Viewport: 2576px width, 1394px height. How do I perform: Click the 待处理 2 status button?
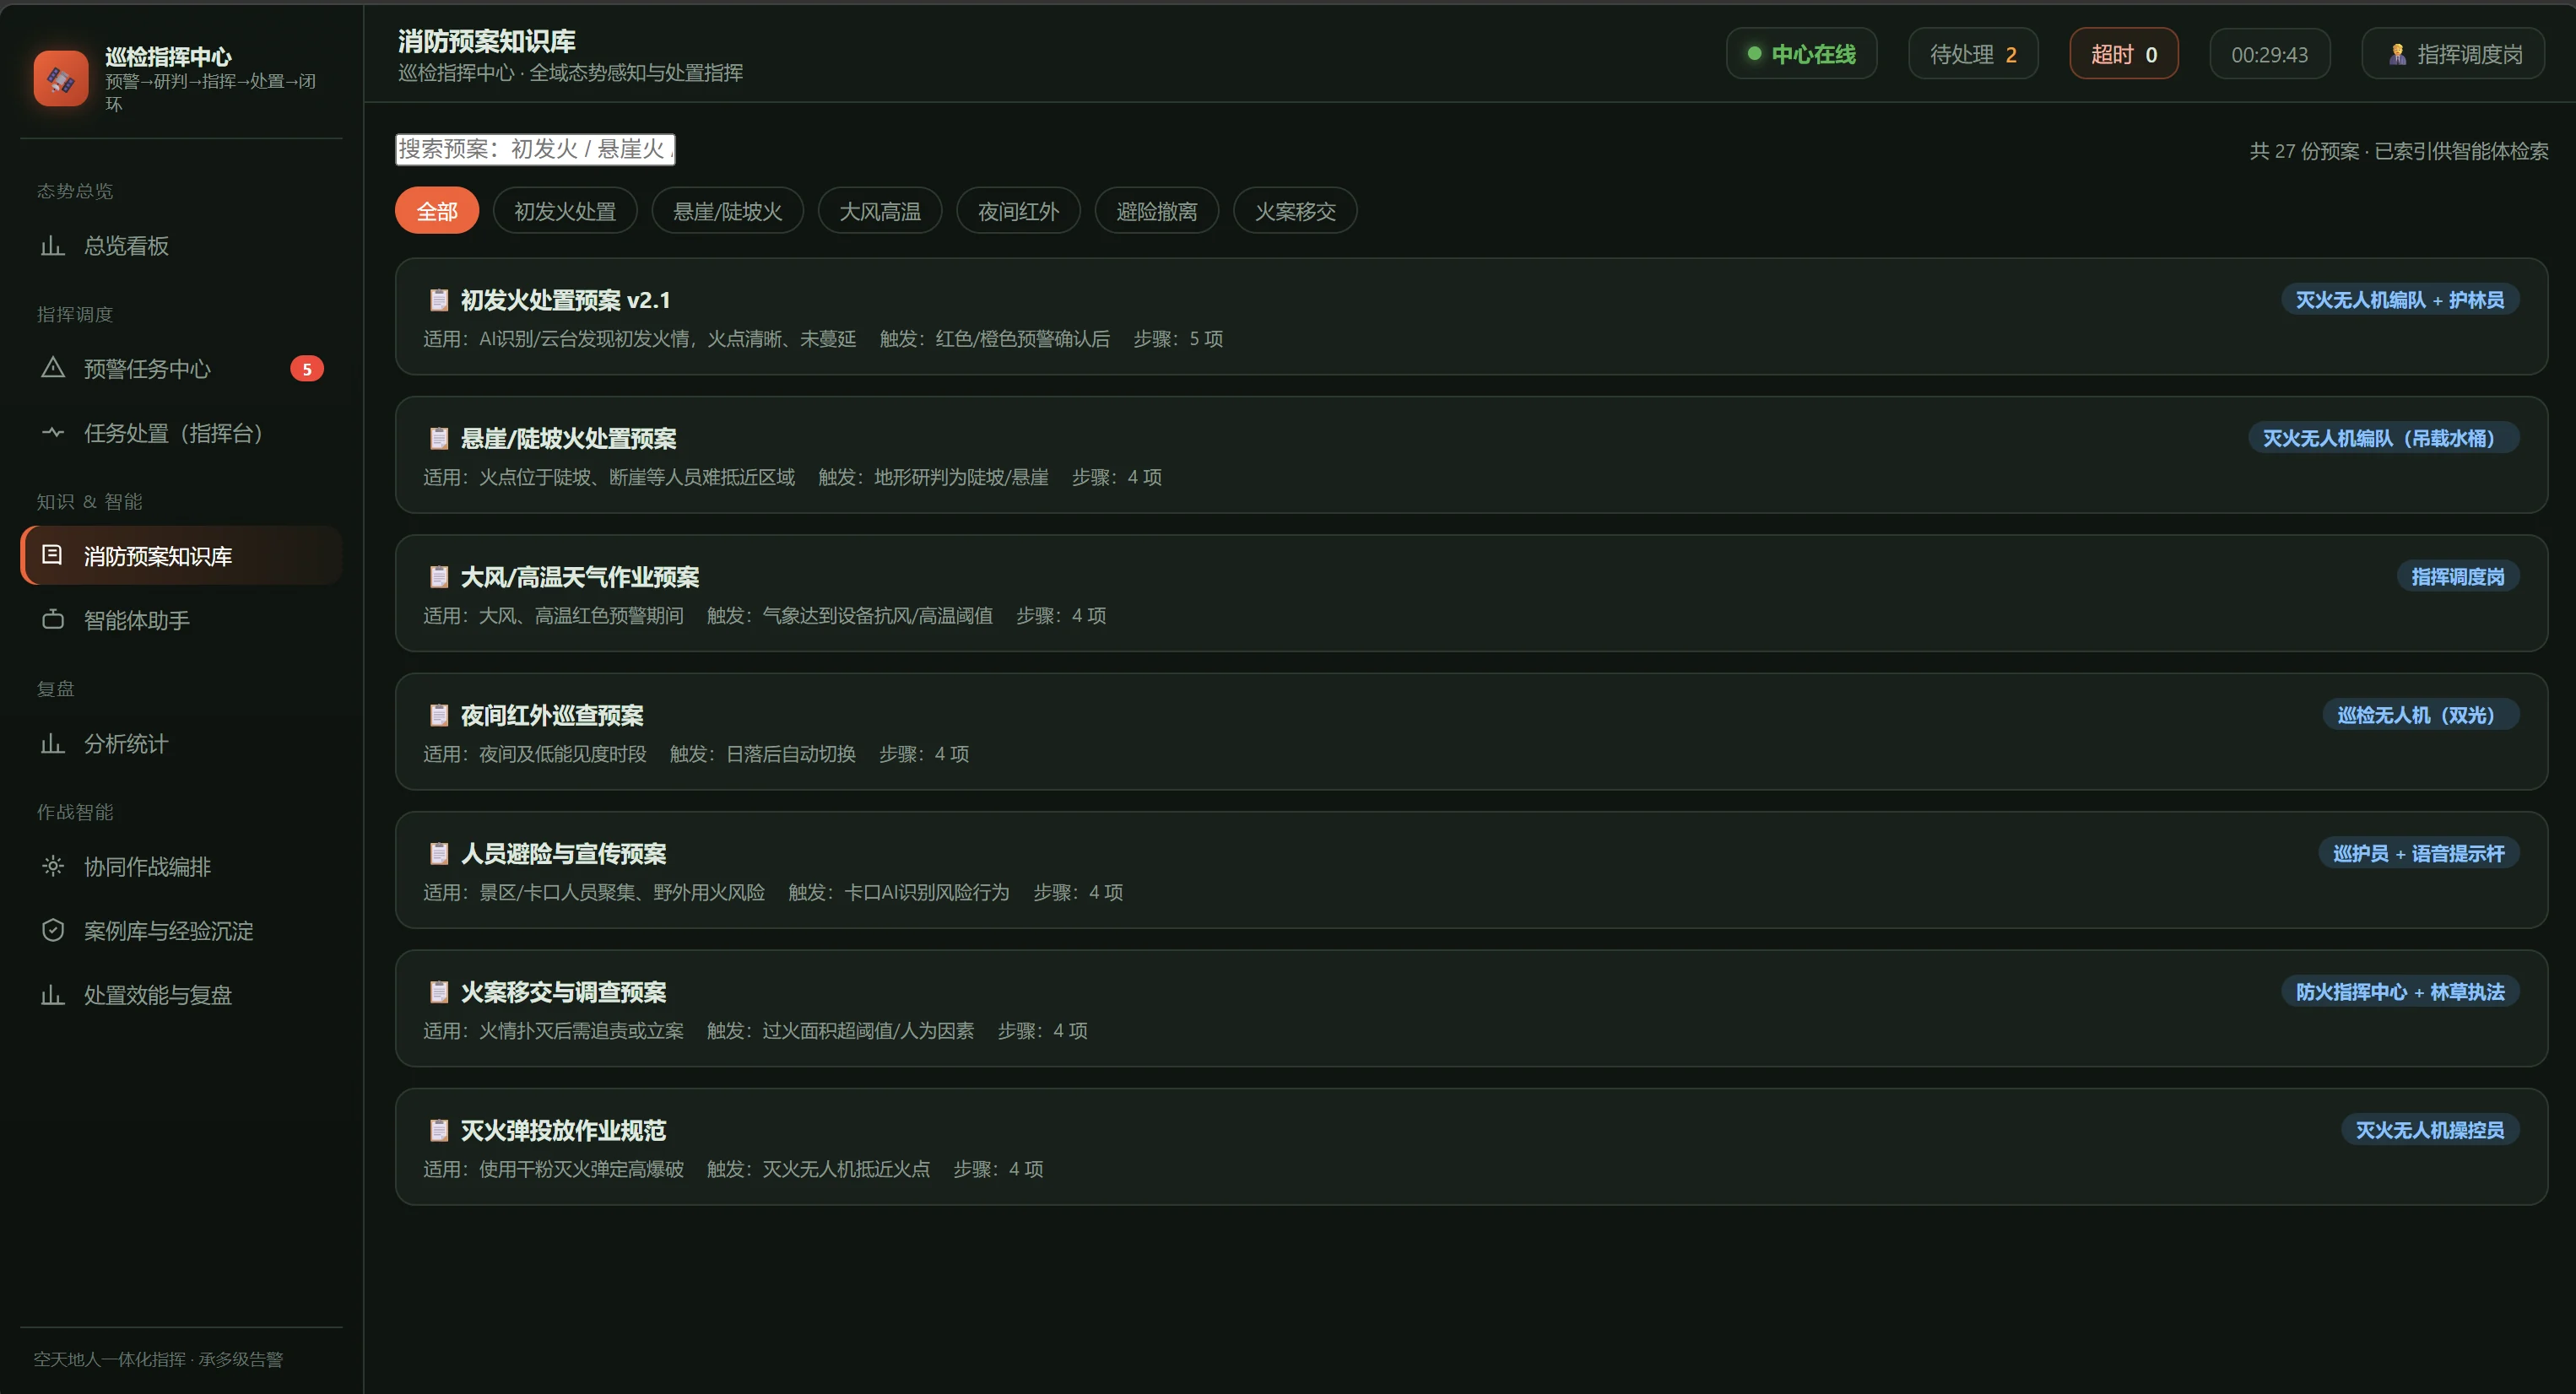1972,54
